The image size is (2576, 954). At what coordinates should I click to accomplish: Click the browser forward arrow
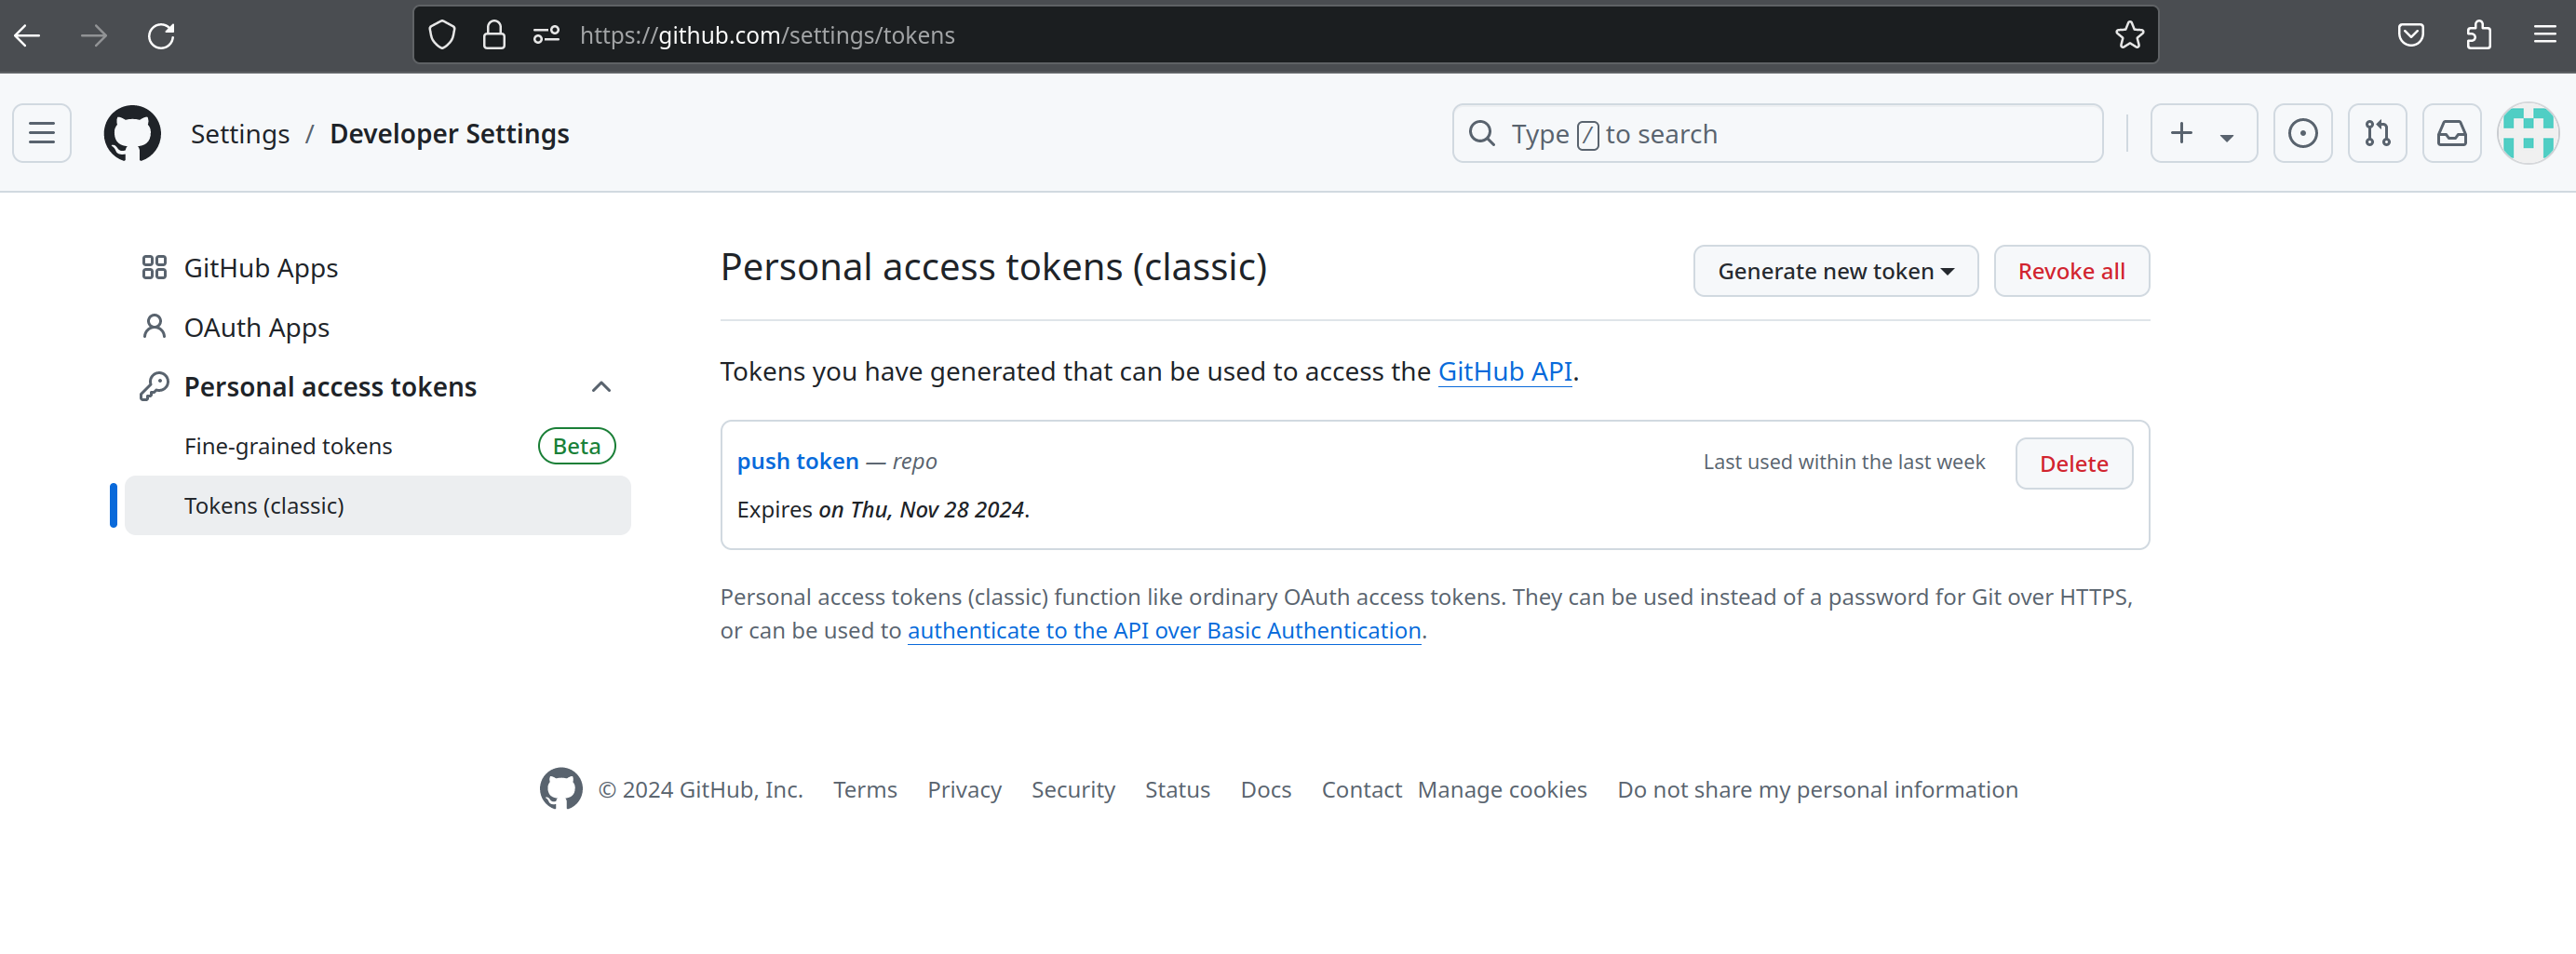pos(94,36)
